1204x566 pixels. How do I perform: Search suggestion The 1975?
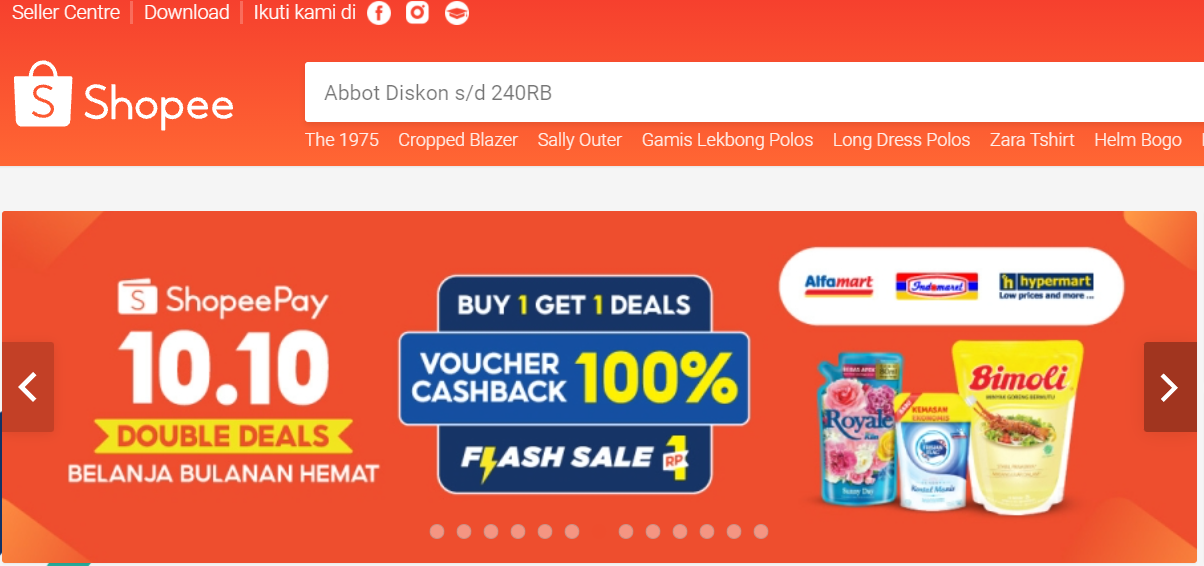coord(342,140)
